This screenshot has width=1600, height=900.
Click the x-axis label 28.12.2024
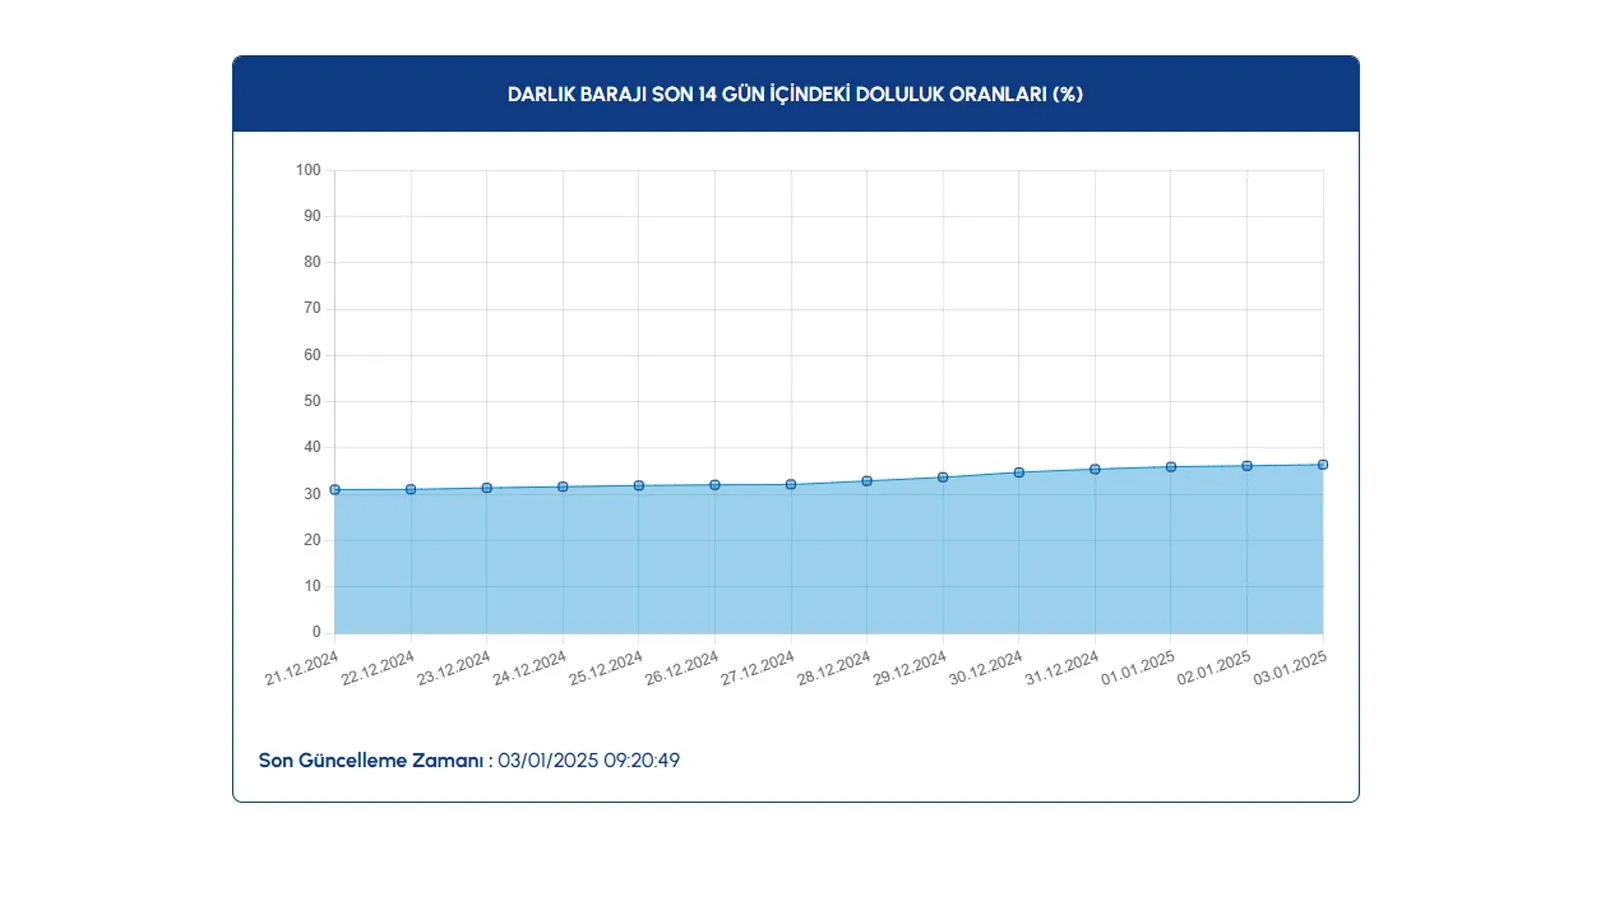[x=833, y=668]
